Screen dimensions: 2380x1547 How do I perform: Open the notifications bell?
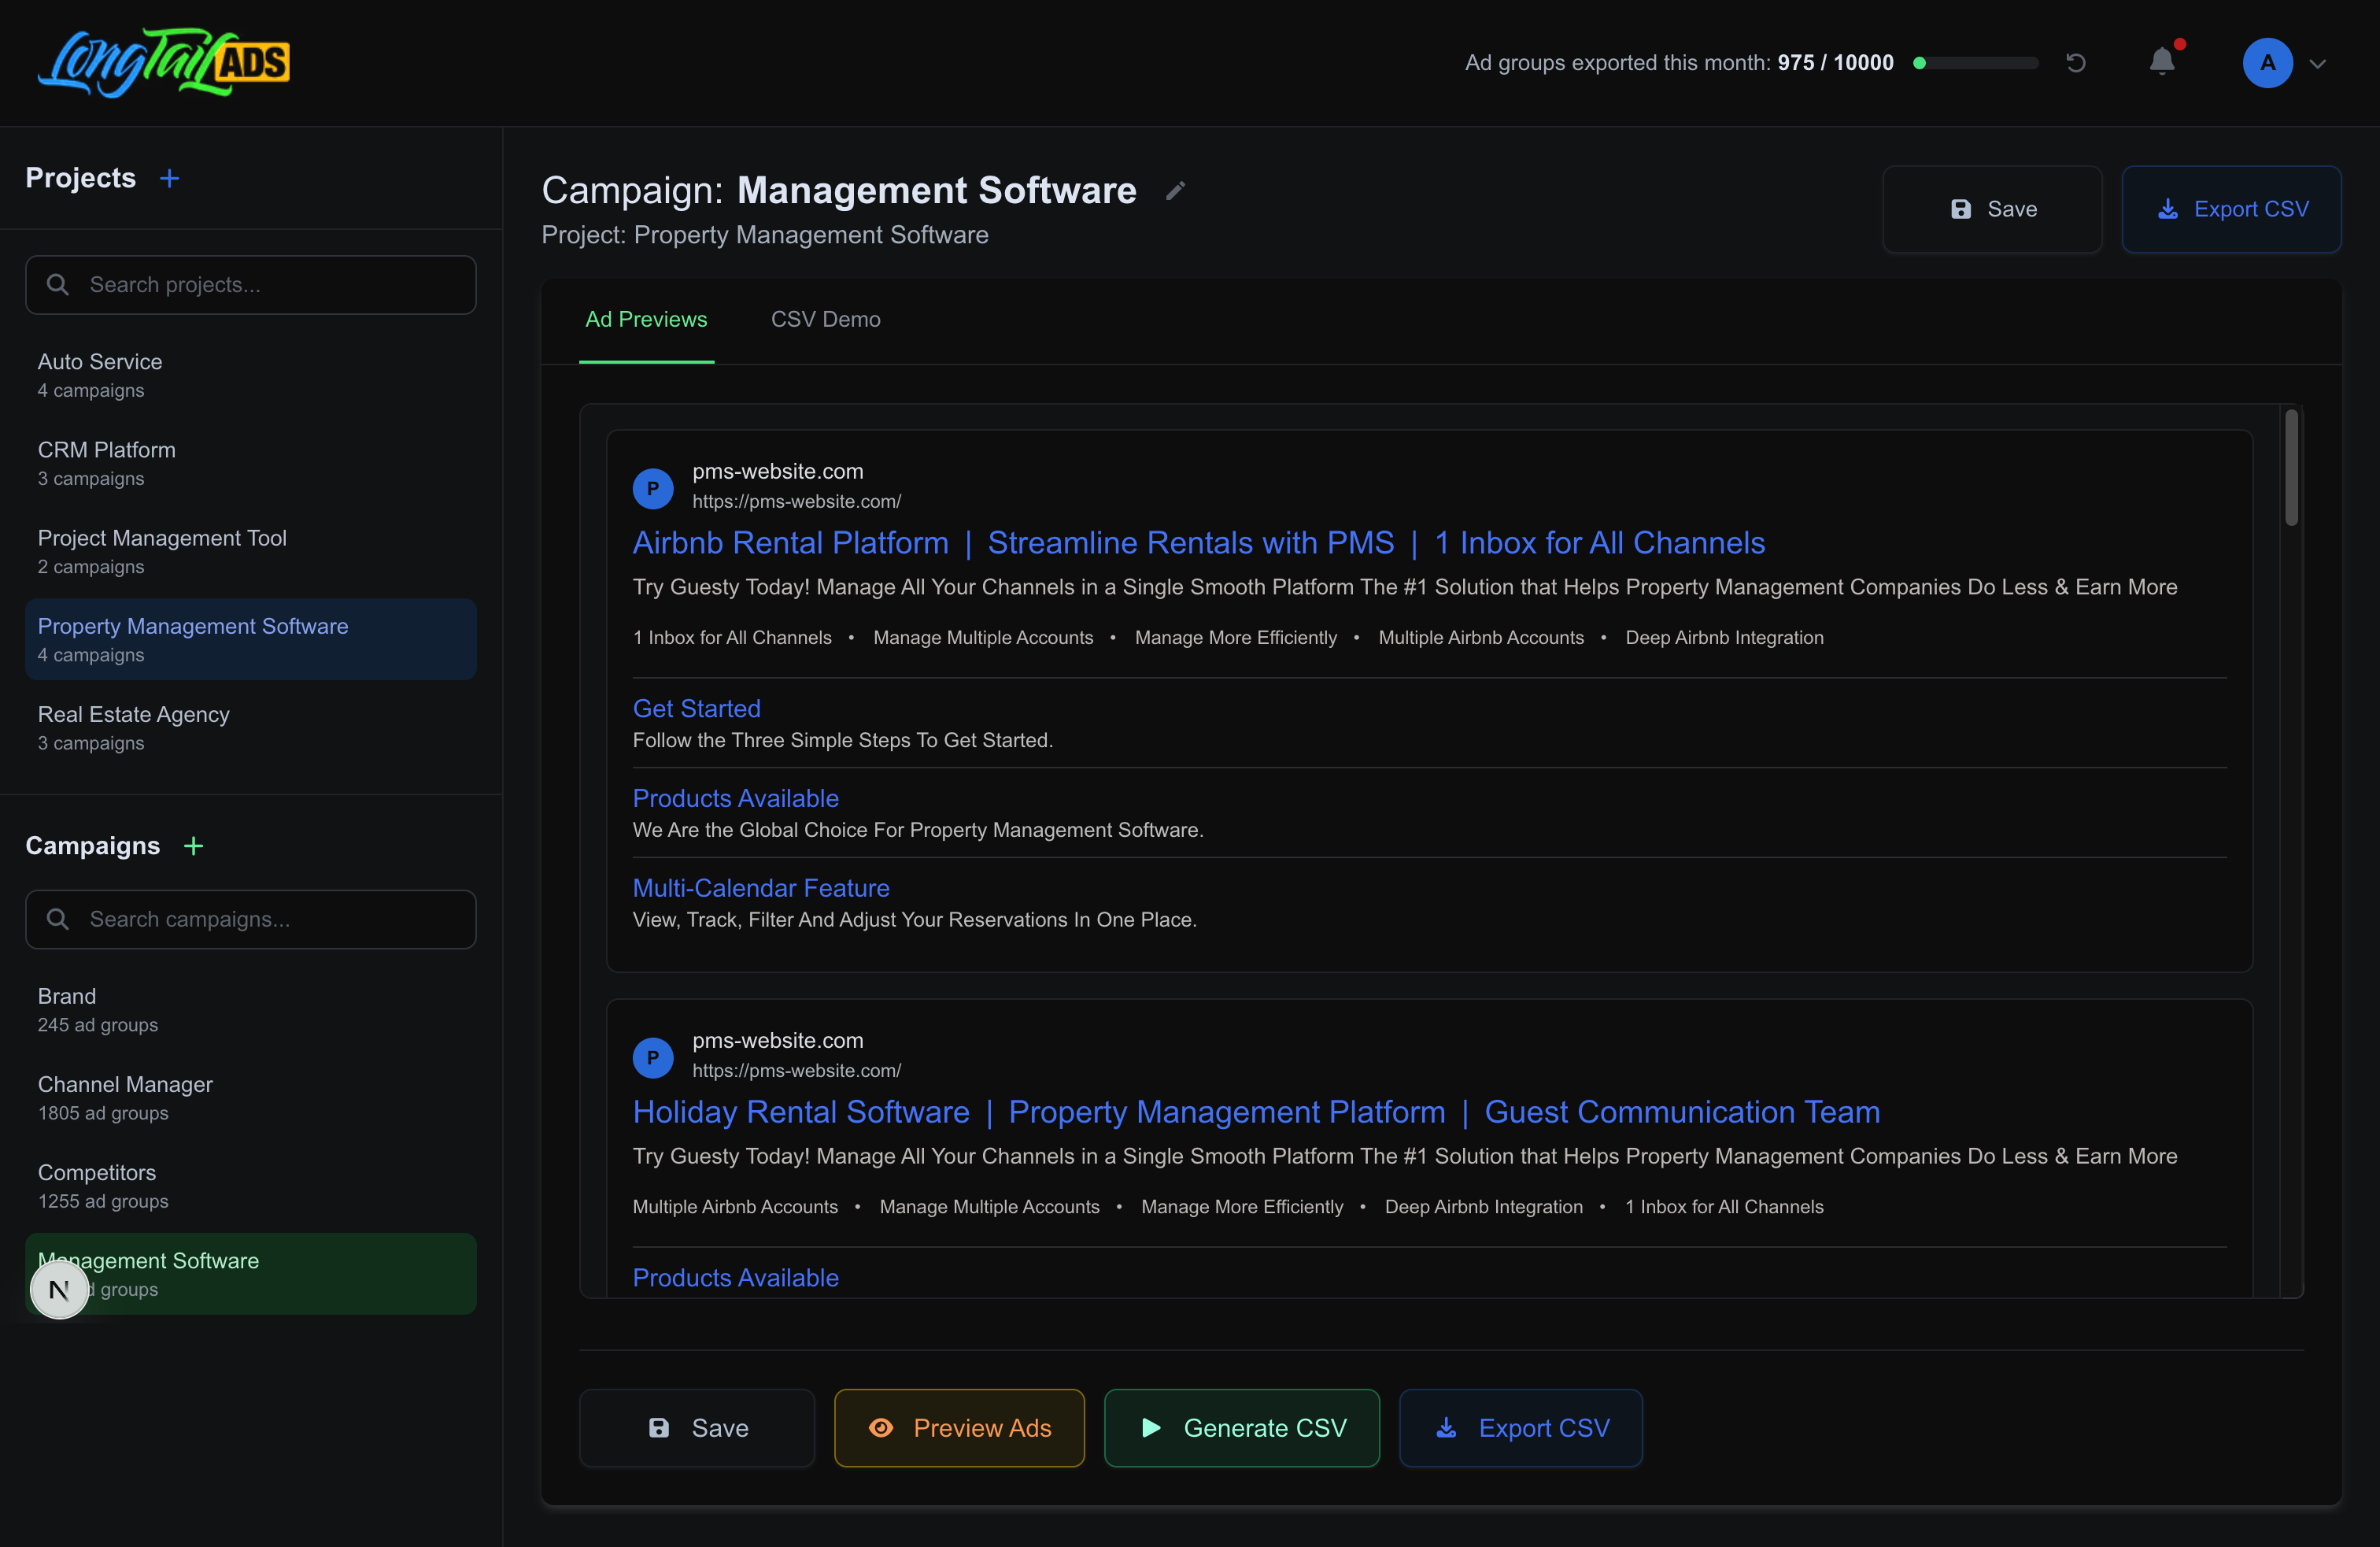pyautogui.click(x=2162, y=62)
